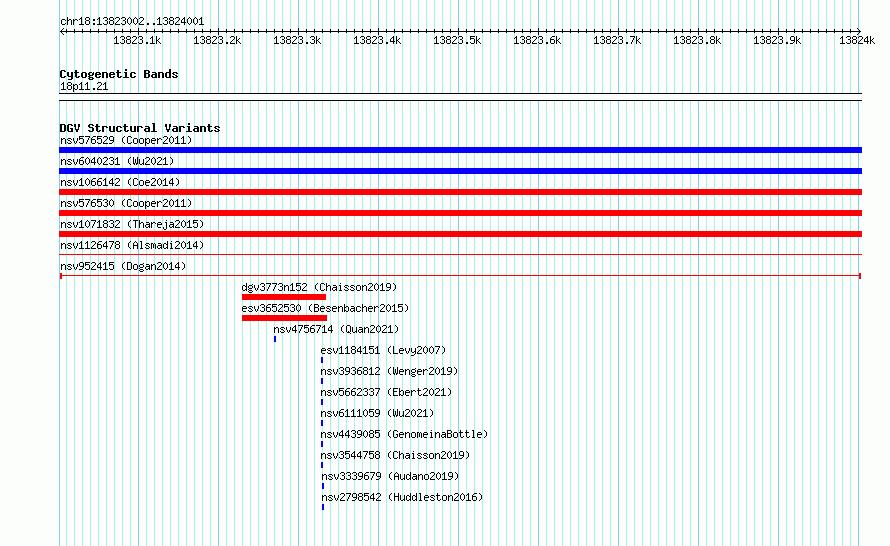
Task: Select the red bar below nsv576530
Action: click(460, 213)
